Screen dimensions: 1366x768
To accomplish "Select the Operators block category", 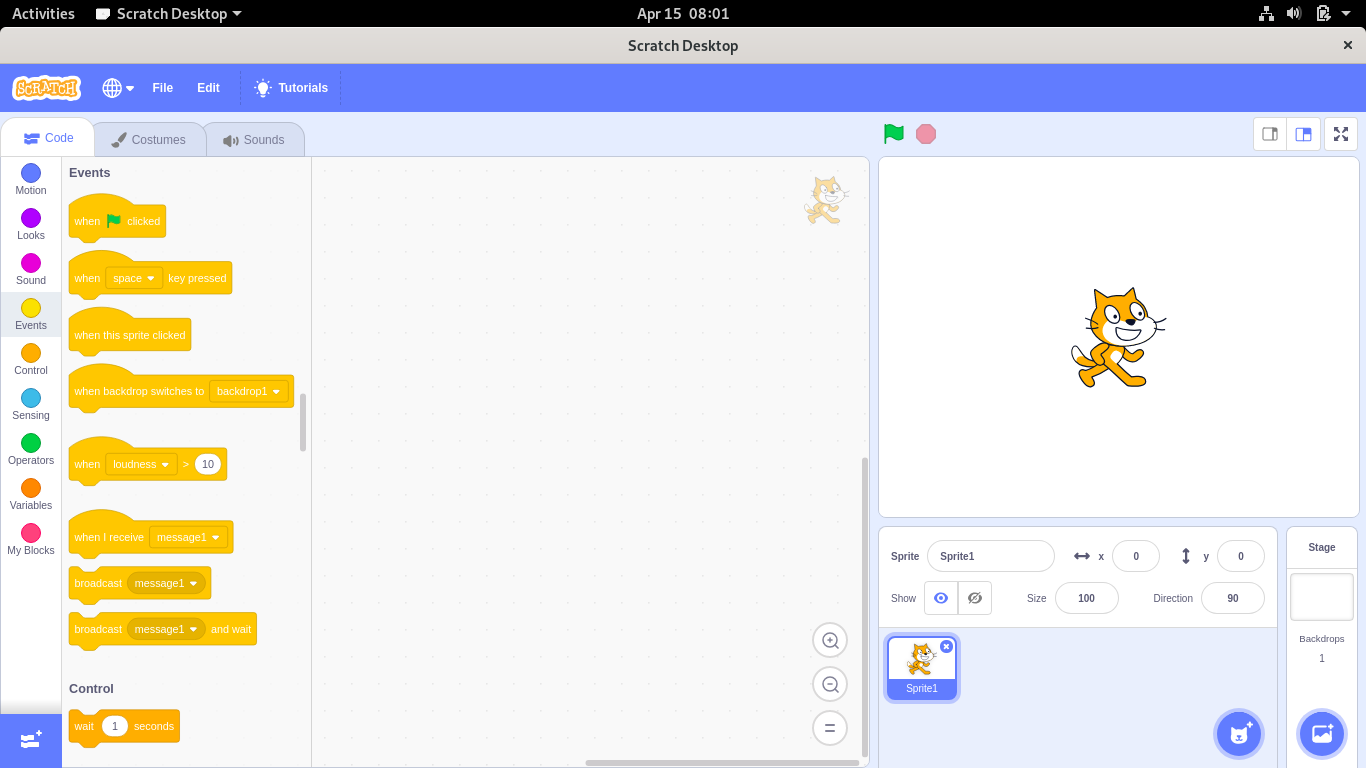I will pyautogui.click(x=31, y=450).
